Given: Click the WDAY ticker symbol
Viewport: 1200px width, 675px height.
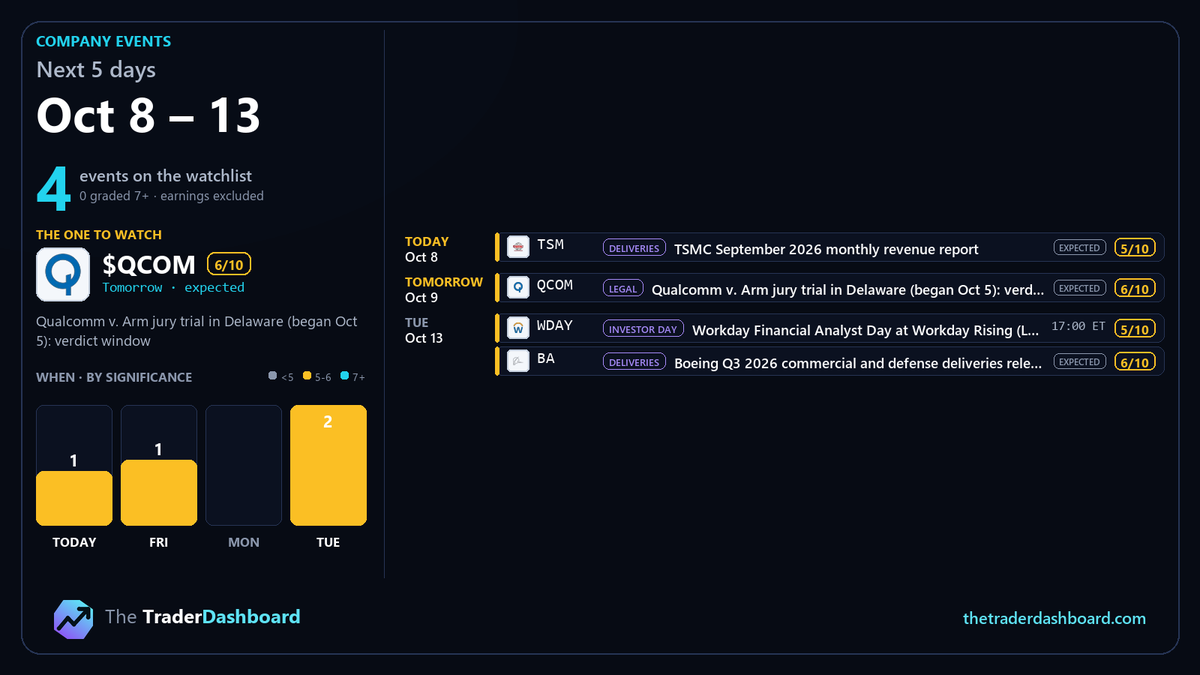Looking at the screenshot, I should [555, 326].
